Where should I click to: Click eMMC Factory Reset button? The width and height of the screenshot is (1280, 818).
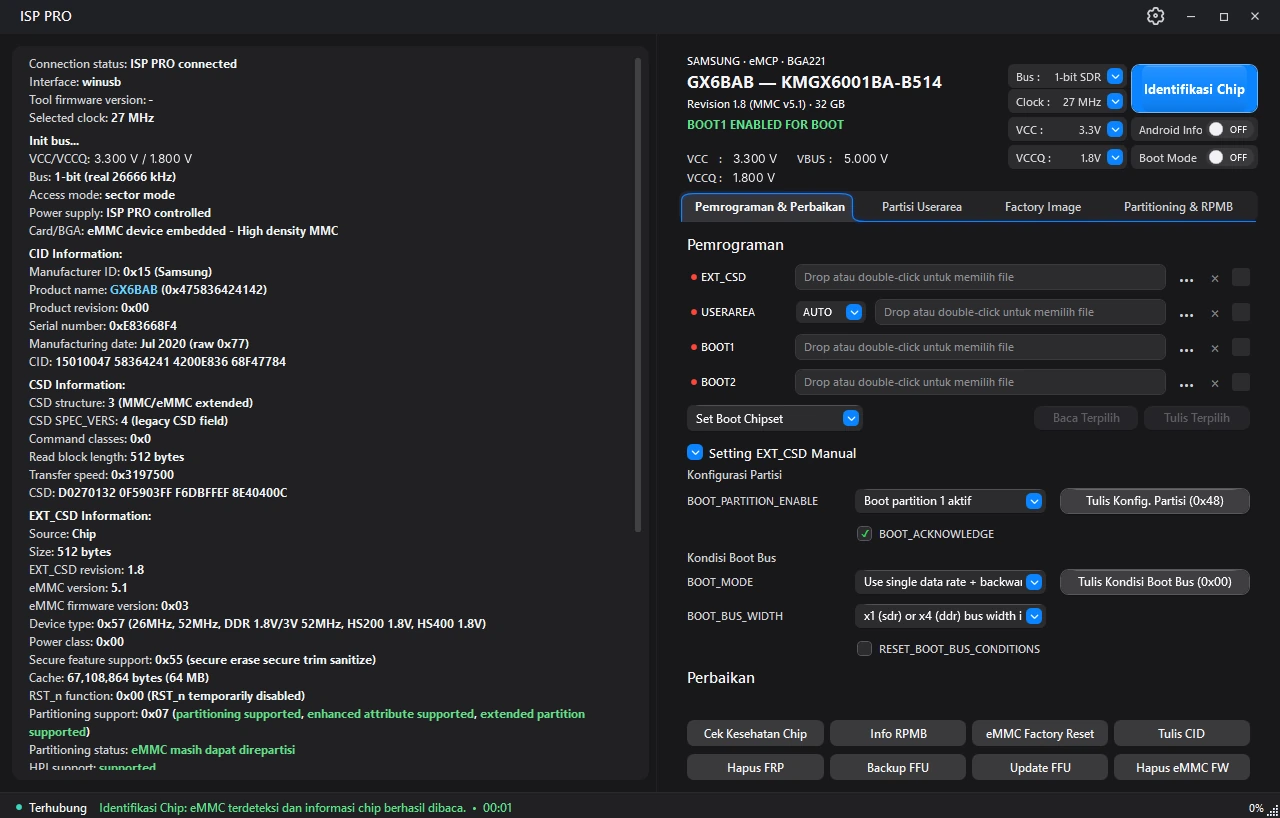[1040, 734]
